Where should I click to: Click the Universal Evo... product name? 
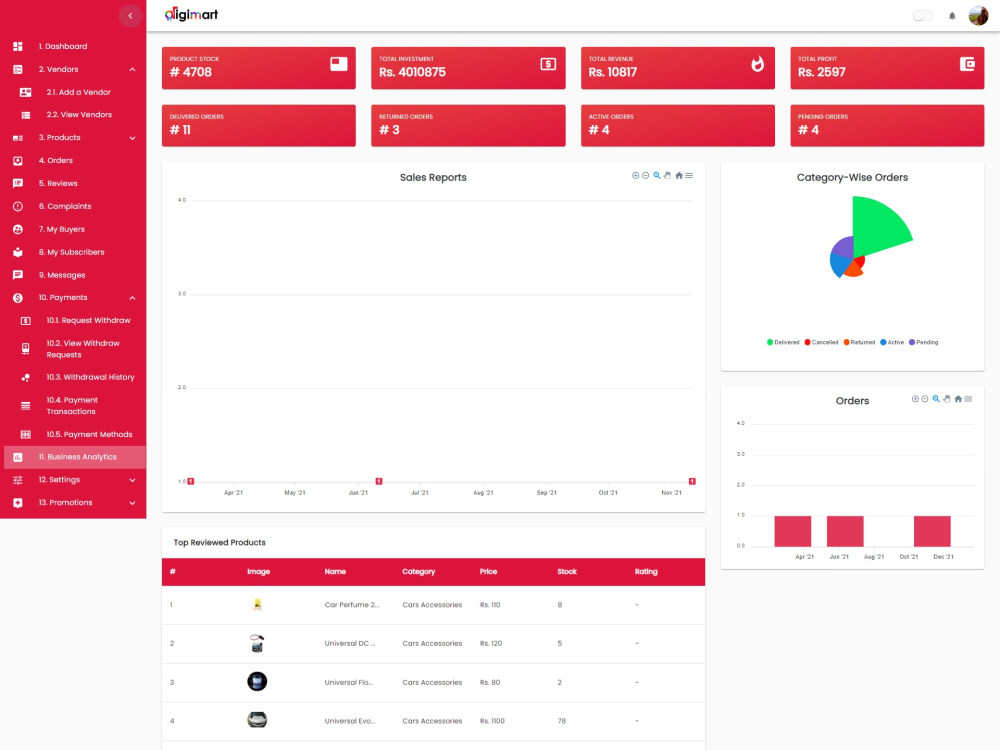349,721
